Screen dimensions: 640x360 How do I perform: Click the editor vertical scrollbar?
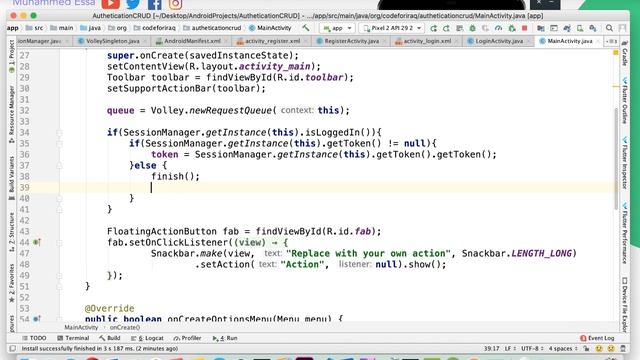616,159
